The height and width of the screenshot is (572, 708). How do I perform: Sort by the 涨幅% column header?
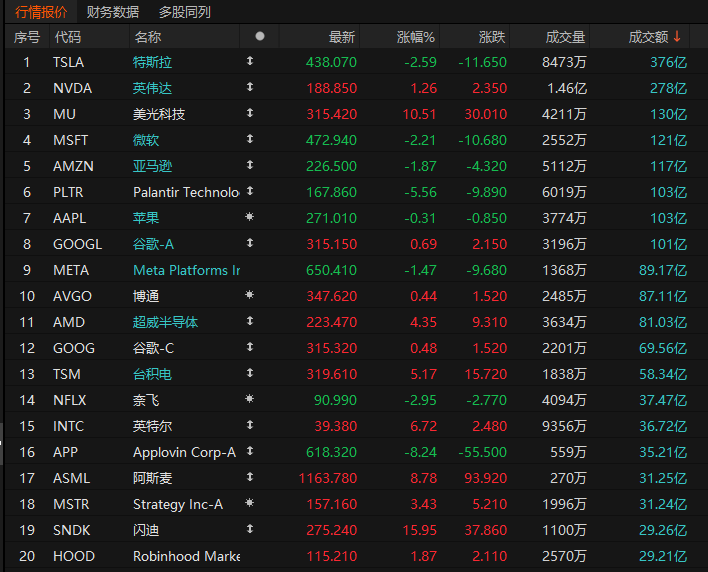[x=415, y=37]
